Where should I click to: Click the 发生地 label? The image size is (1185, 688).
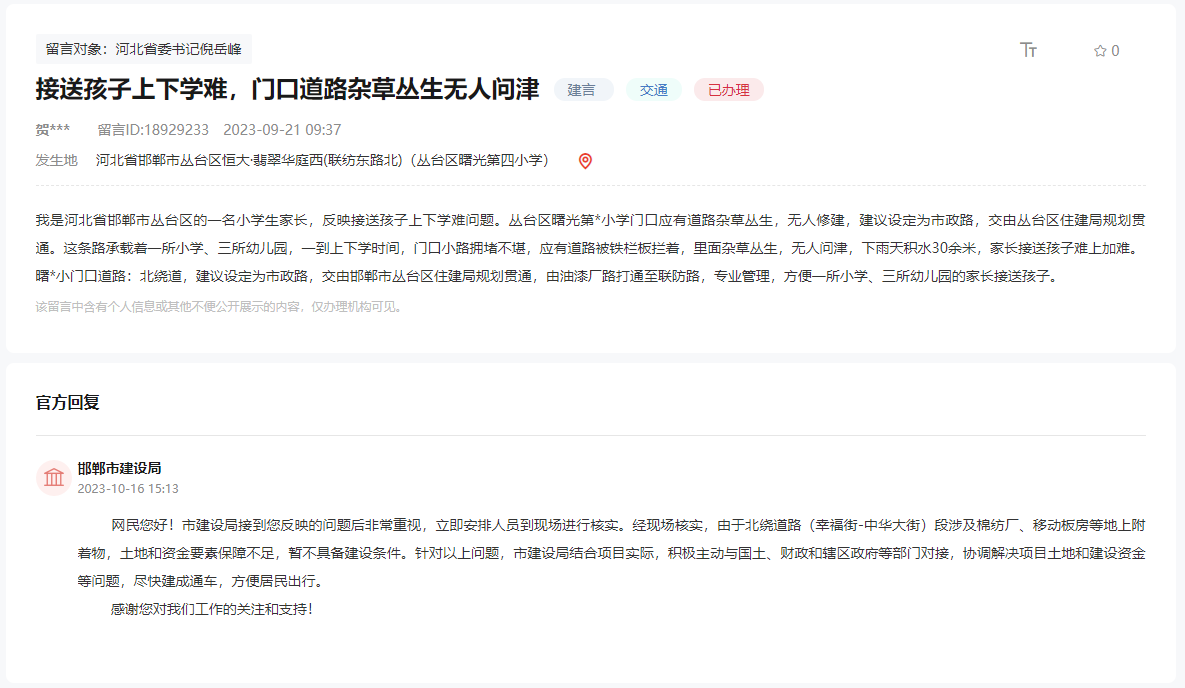[57, 160]
